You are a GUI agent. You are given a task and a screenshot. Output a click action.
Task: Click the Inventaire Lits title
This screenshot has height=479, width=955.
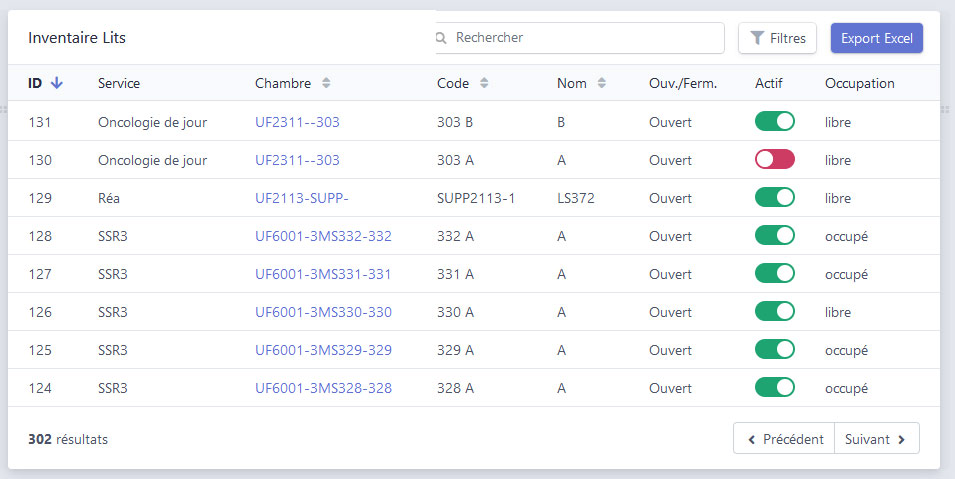point(77,38)
